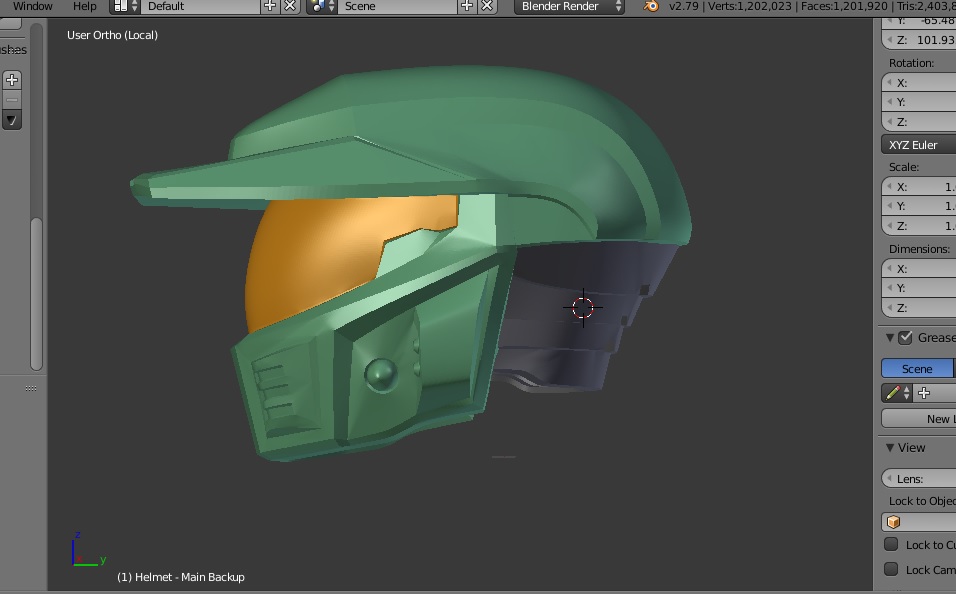Toggle the Grease Pencil checkbox
Viewport: 956px width, 594px height.
pyautogui.click(x=905, y=338)
